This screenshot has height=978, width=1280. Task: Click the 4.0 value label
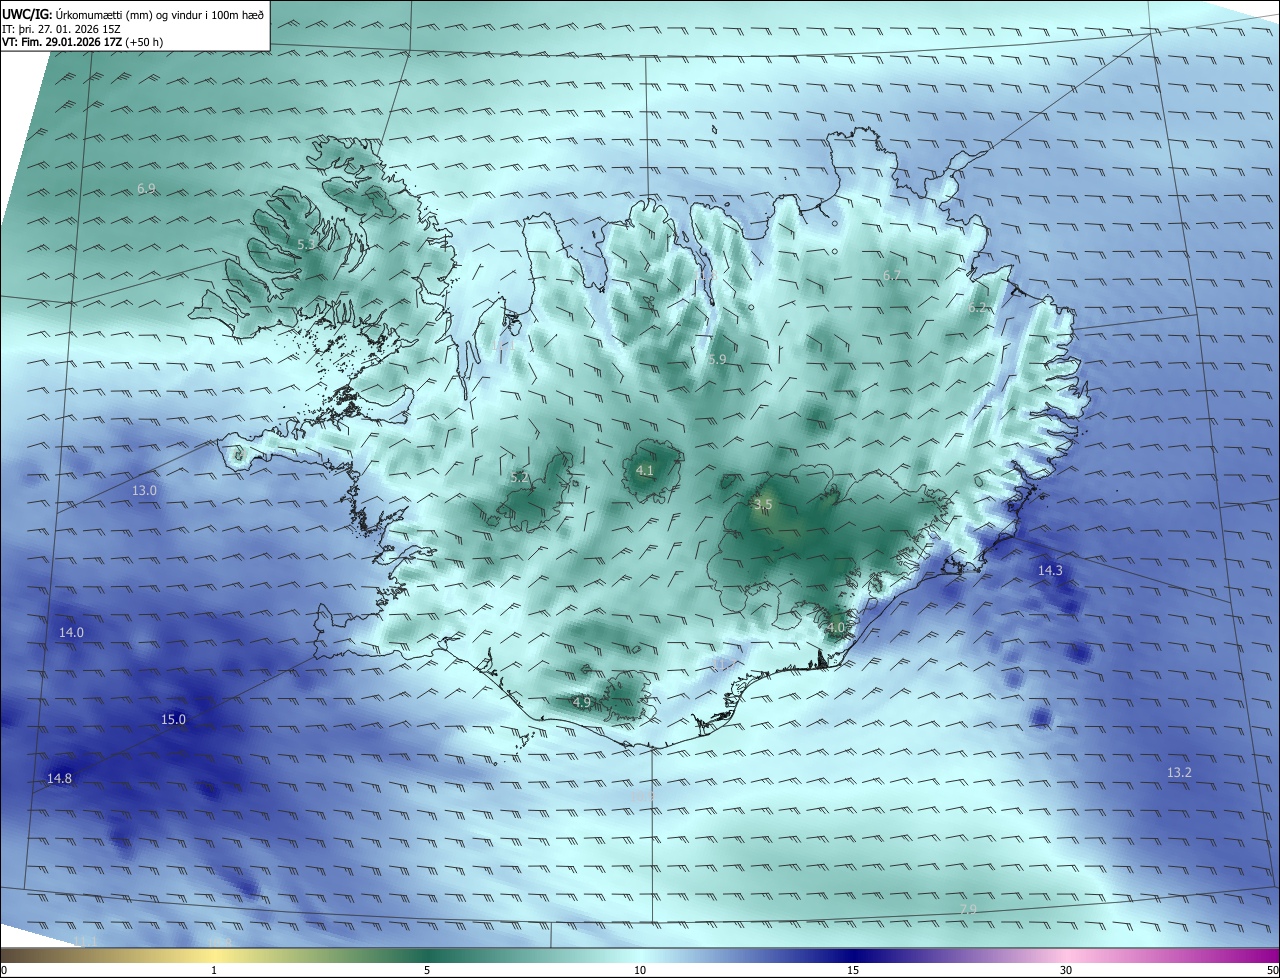(x=836, y=627)
